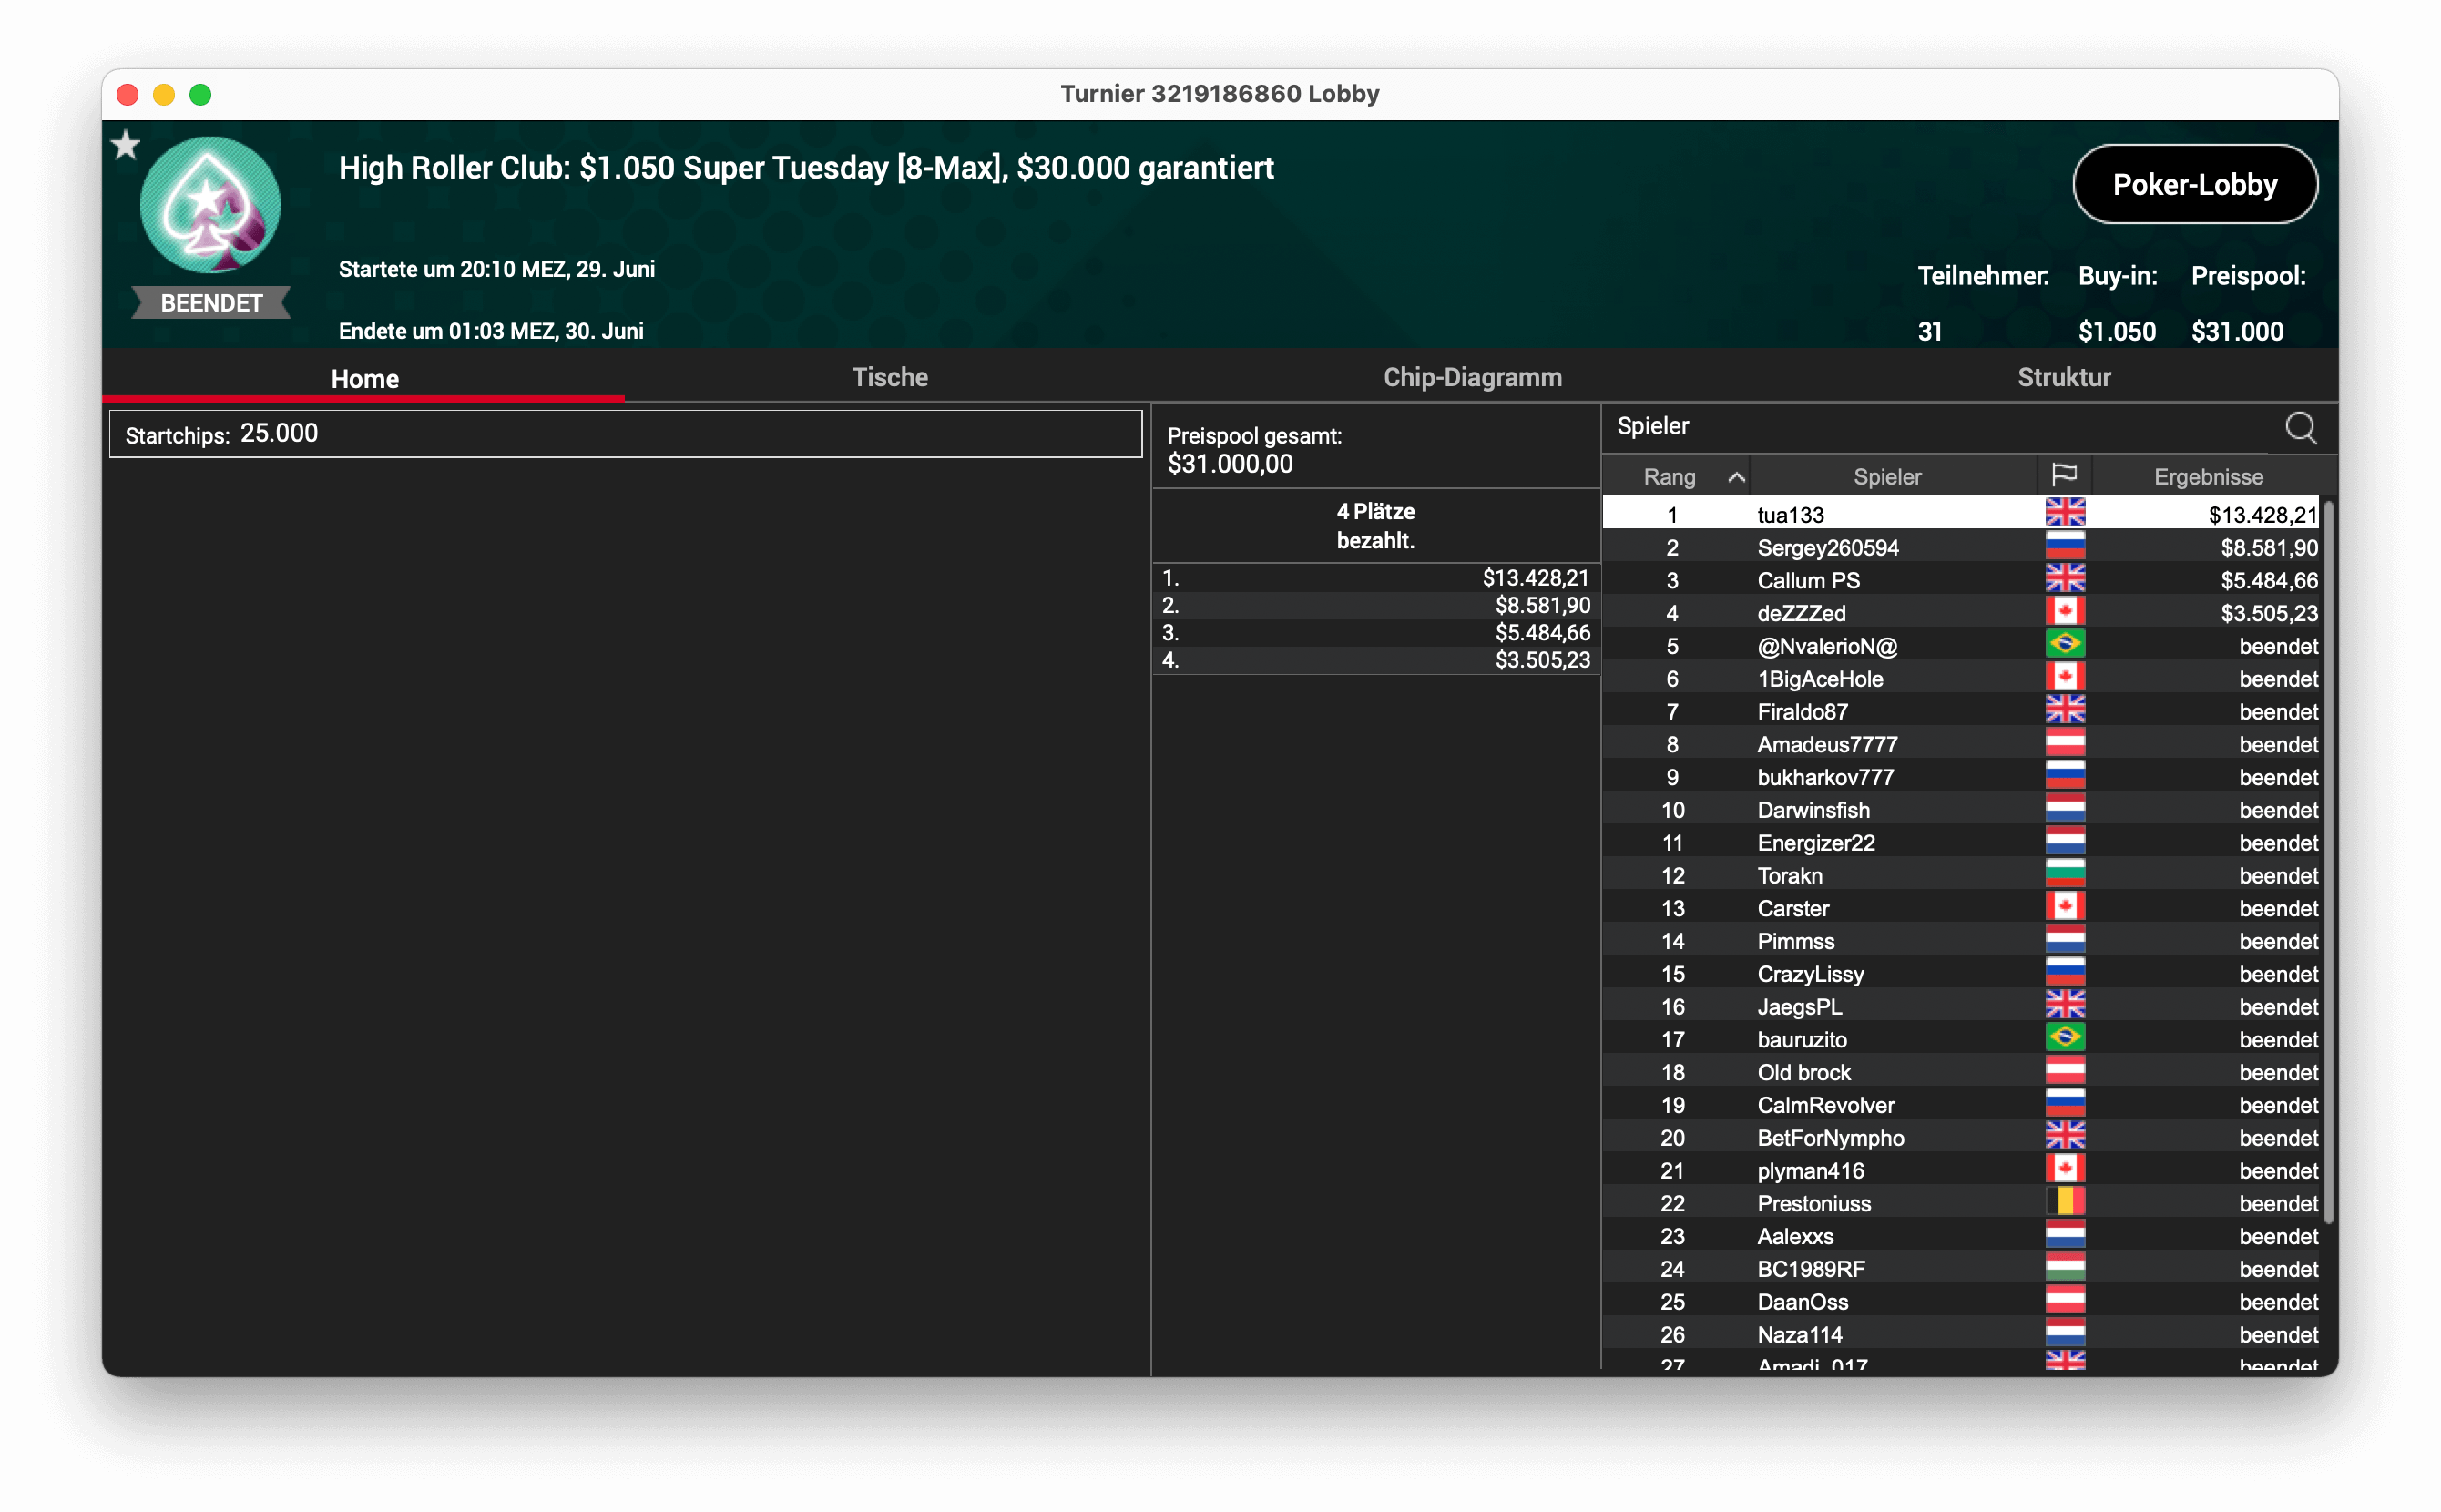Click the player list vertical scrollbar
Image resolution: width=2441 pixels, height=1512 pixels.
pyautogui.click(x=2328, y=860)
